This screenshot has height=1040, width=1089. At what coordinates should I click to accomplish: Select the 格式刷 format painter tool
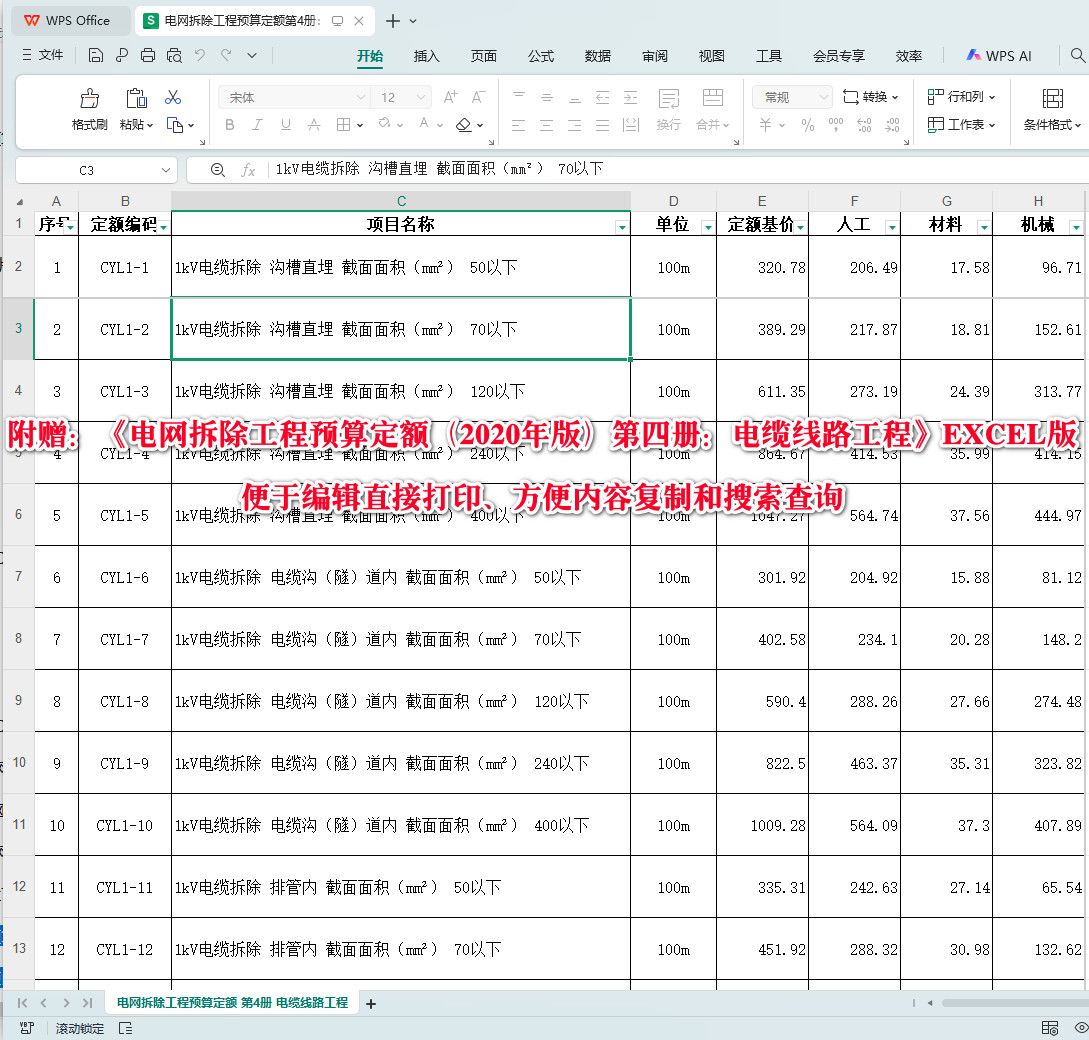(89, 107)
